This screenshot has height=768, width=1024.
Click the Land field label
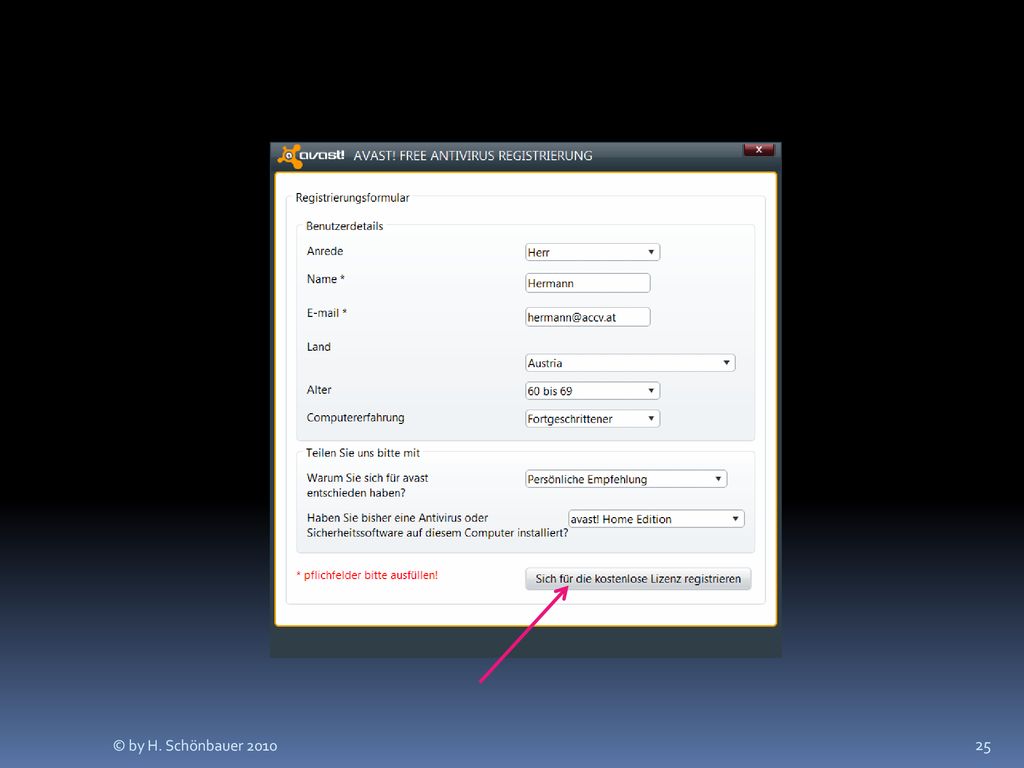pos(319,347)
